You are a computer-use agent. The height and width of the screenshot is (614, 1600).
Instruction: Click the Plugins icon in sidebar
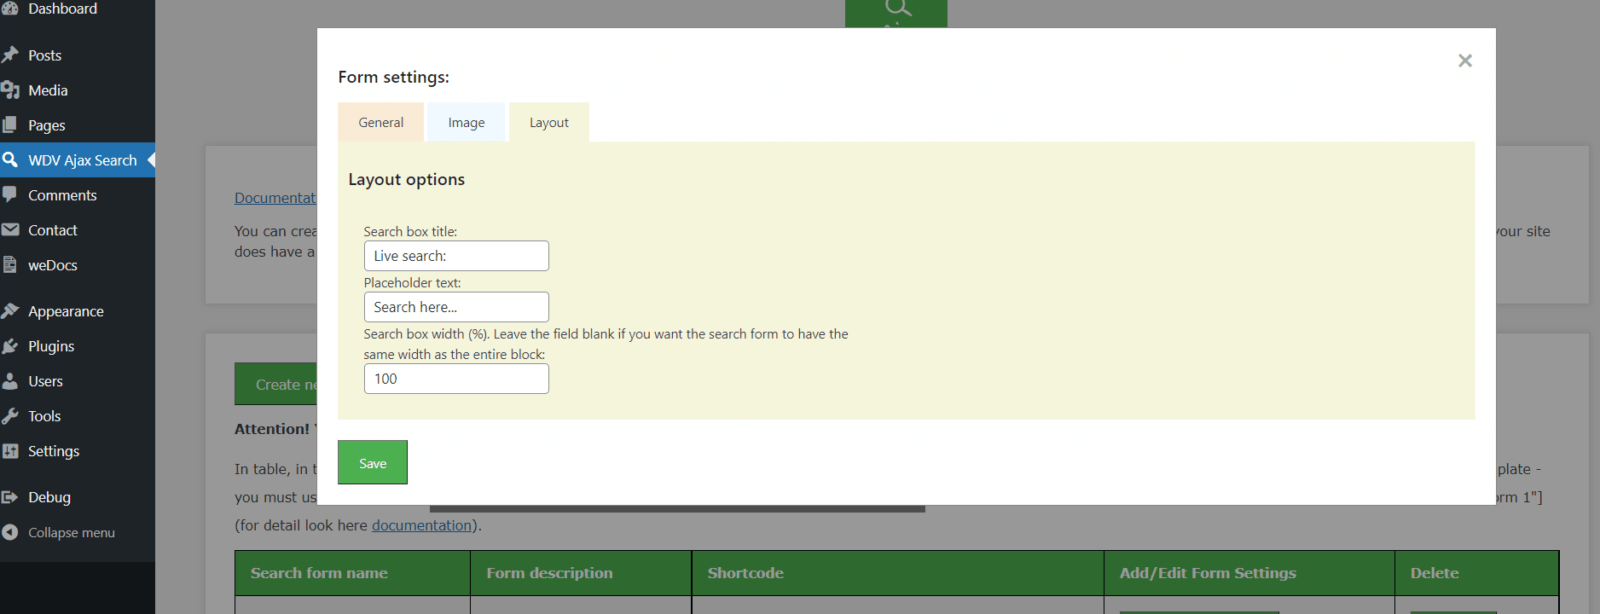tap(11, 346)
